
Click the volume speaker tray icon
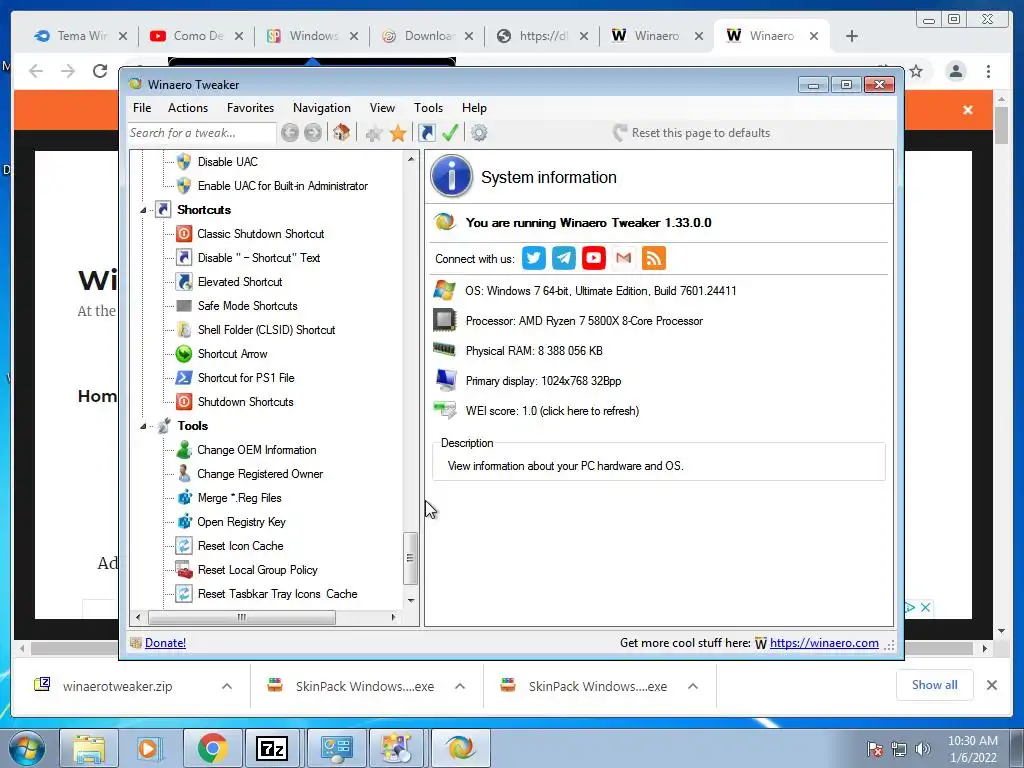[x=923, y=748]
